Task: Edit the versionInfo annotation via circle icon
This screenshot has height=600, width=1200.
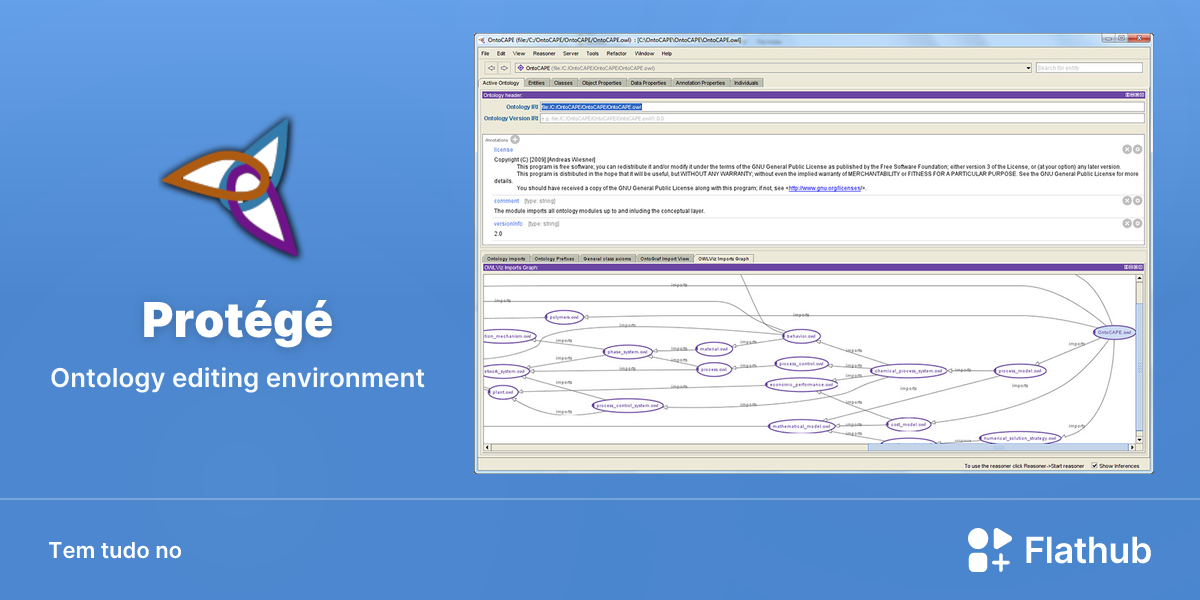Action: (1137, 224)
